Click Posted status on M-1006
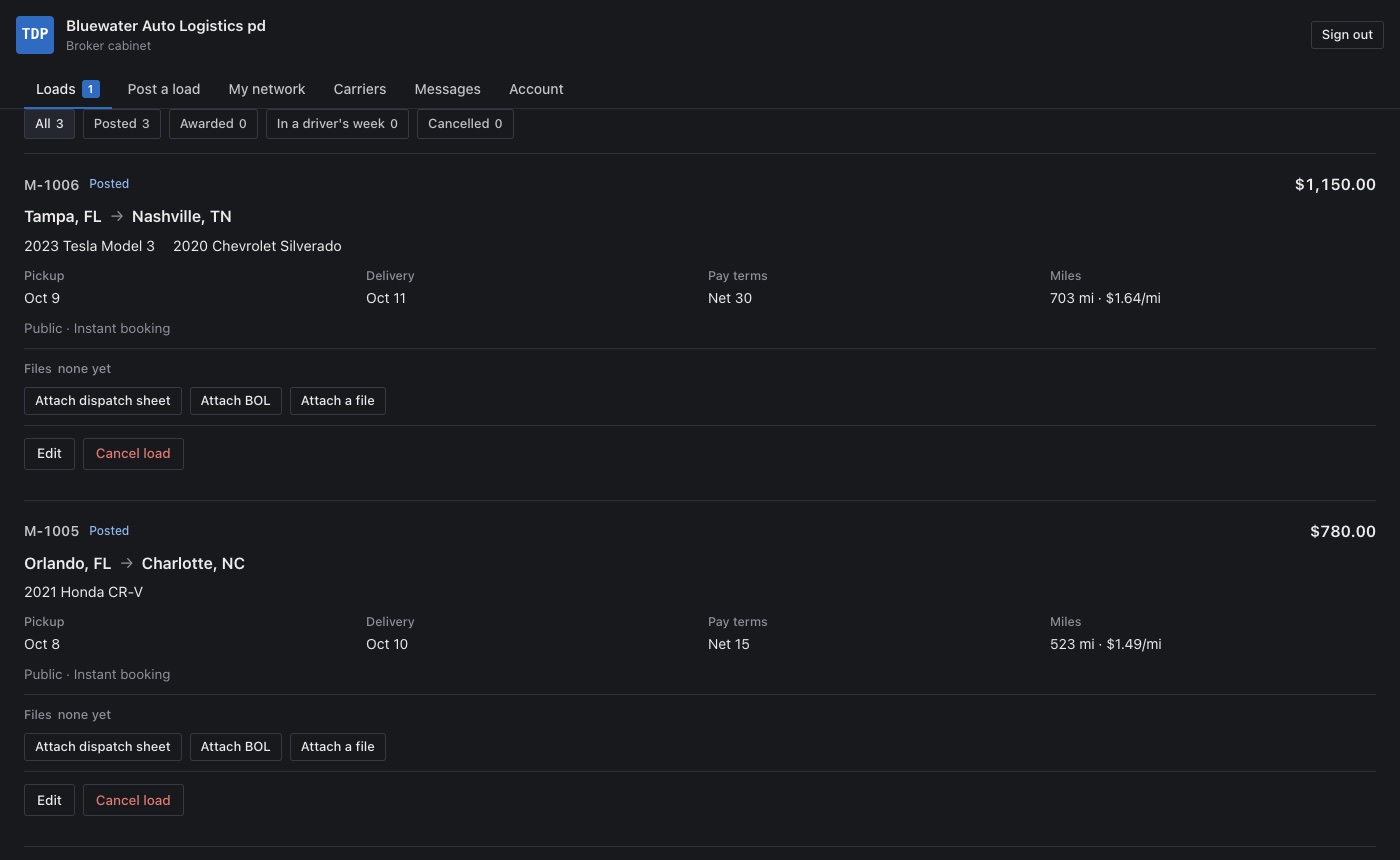Screen dimensions: 1400x860 point(109,184)
